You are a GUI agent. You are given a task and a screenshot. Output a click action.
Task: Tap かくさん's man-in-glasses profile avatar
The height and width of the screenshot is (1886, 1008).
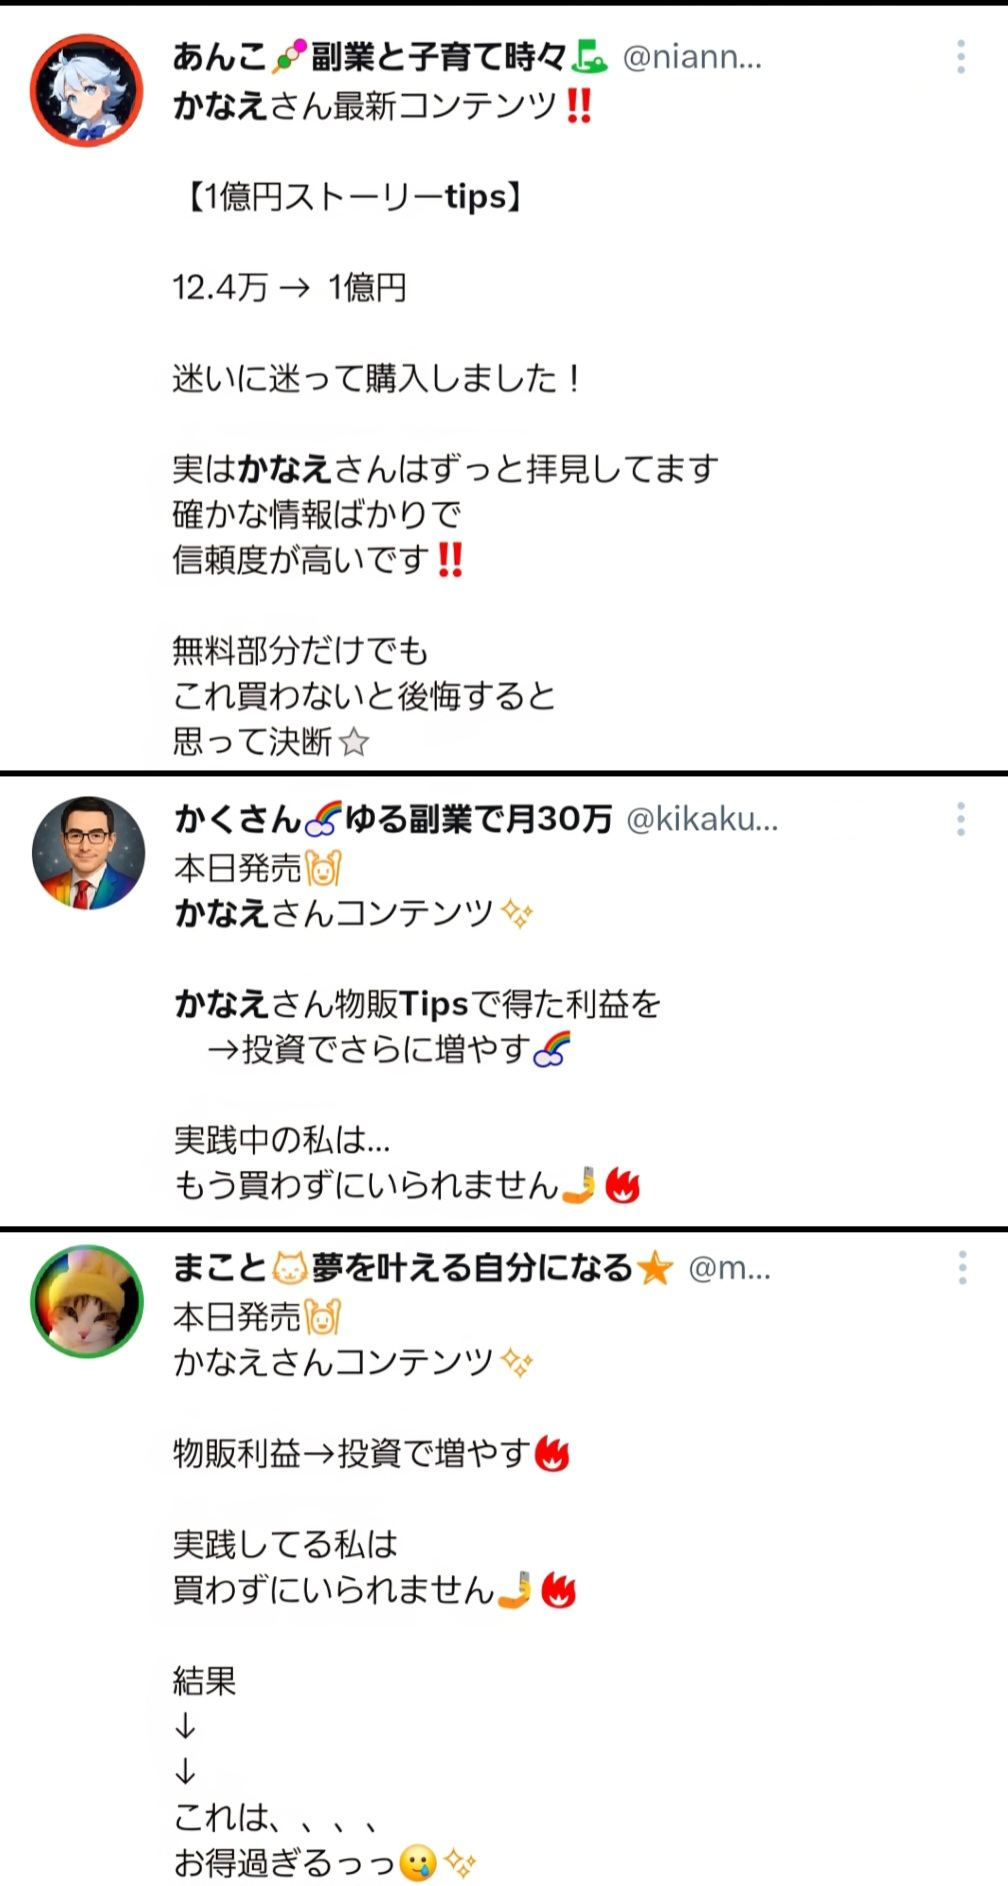[88, 853]
